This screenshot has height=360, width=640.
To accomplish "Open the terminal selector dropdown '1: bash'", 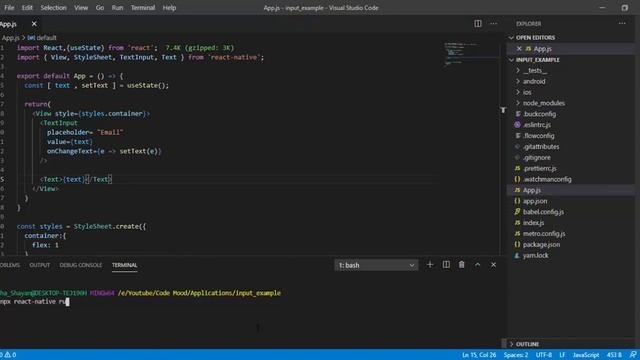I will tap(376, 265).
